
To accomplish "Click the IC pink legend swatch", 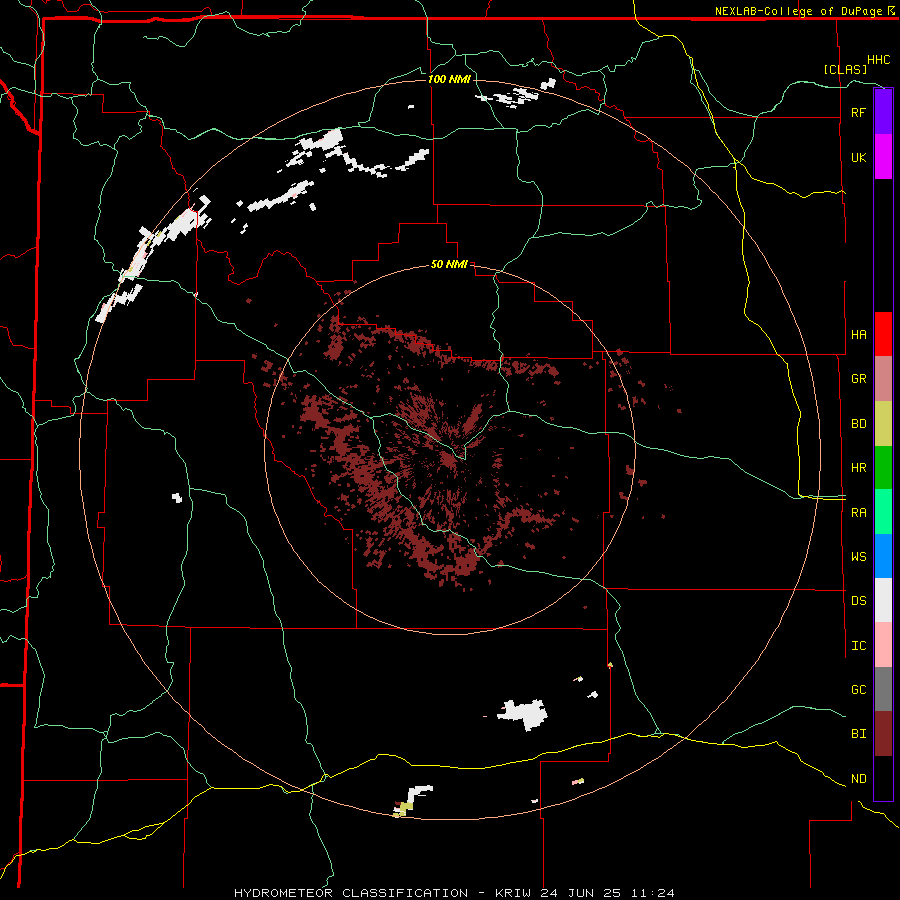I will 883,645.
